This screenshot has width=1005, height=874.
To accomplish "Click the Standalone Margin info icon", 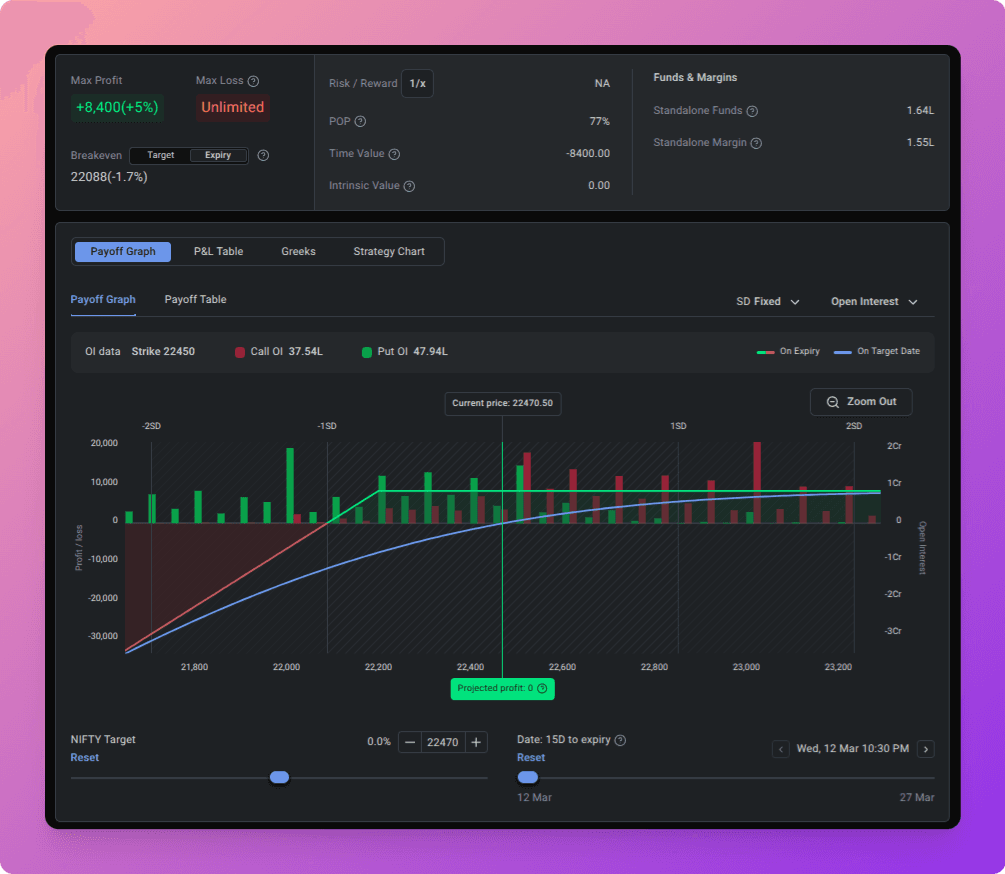I will pyautogui.click(x=756, y=143).
